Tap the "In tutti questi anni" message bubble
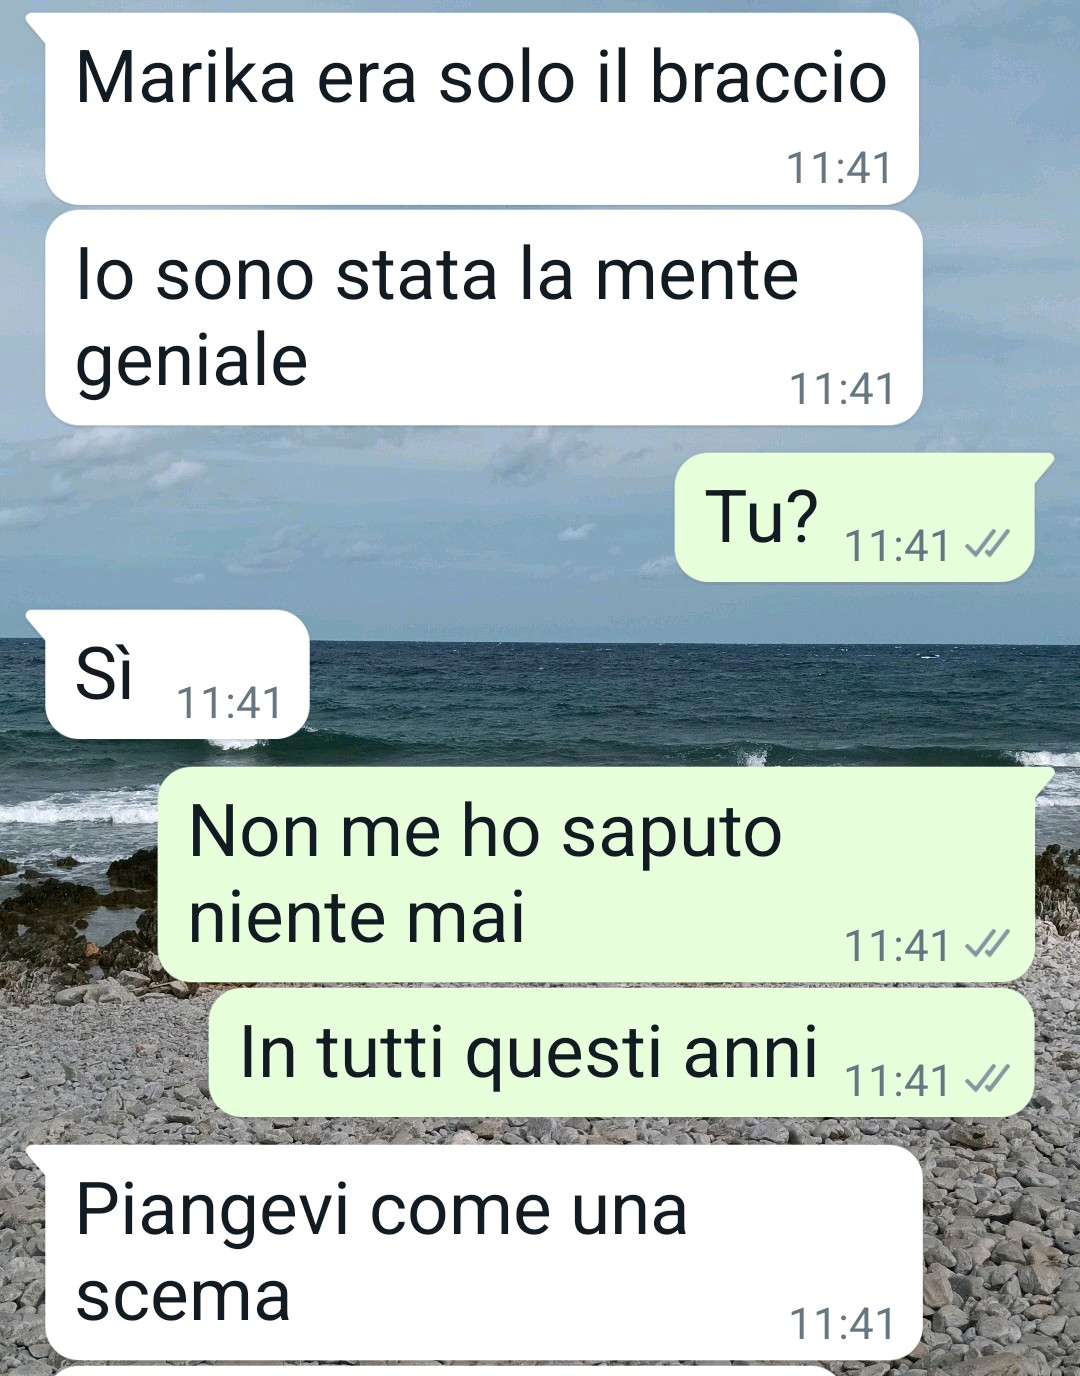1080x1376 pixels. tap(621, 1053)
